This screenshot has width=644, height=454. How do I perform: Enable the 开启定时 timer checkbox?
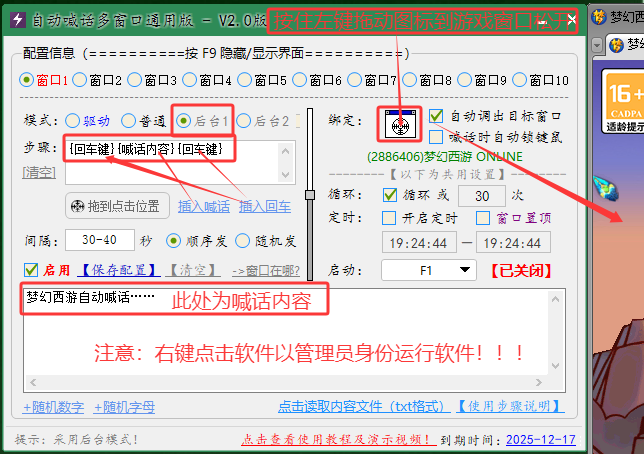390,217
